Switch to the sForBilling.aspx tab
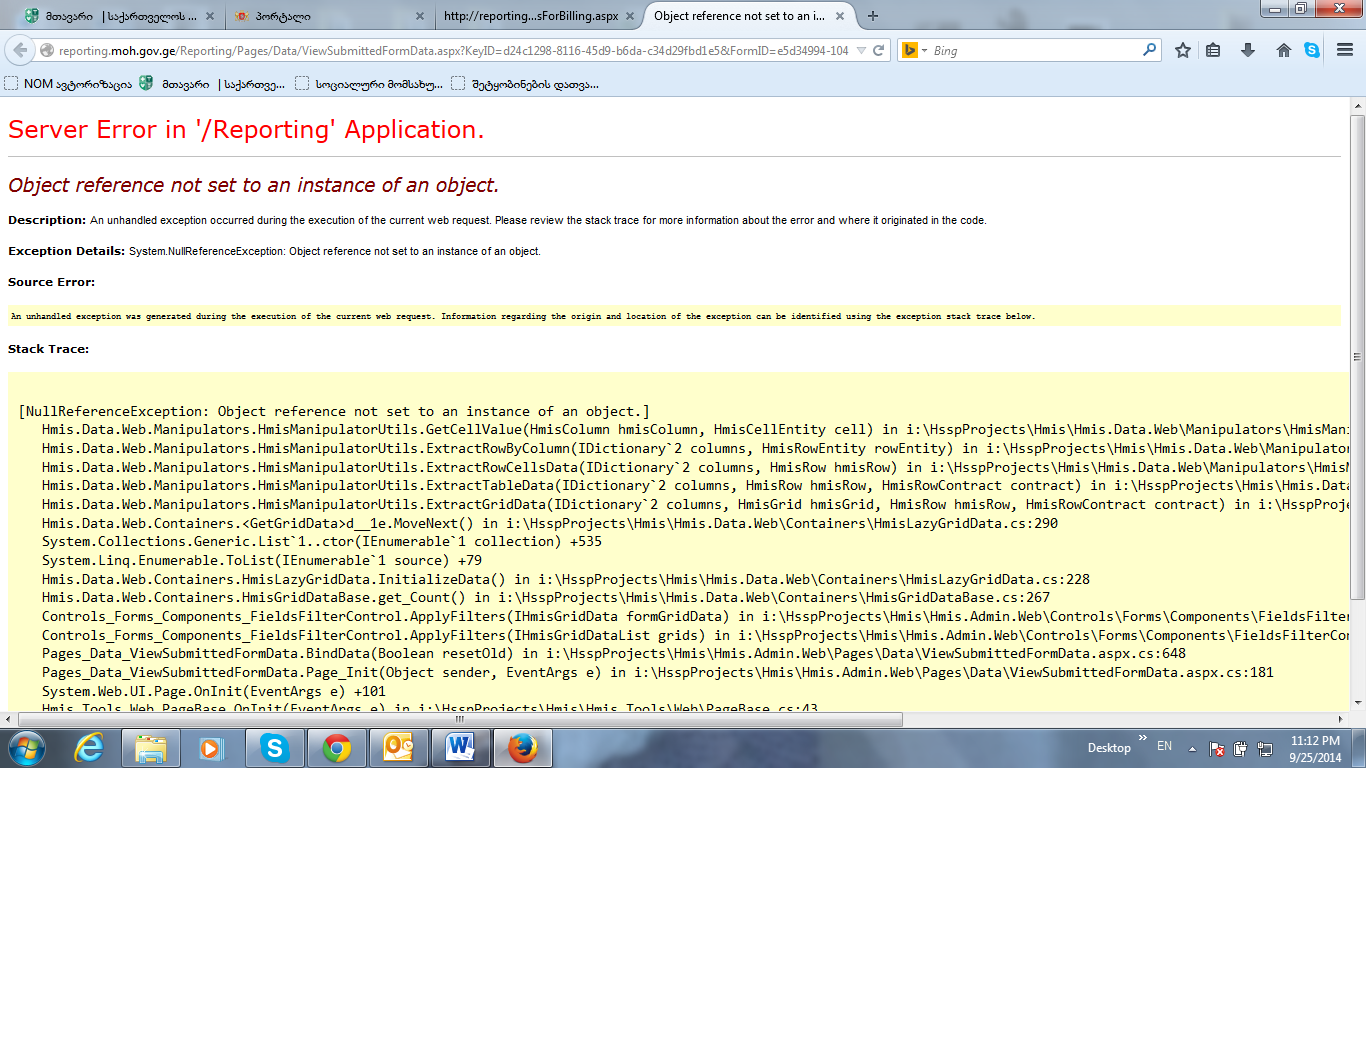This screenshot has width=1366, height=1040. click(x=530, y=16)
